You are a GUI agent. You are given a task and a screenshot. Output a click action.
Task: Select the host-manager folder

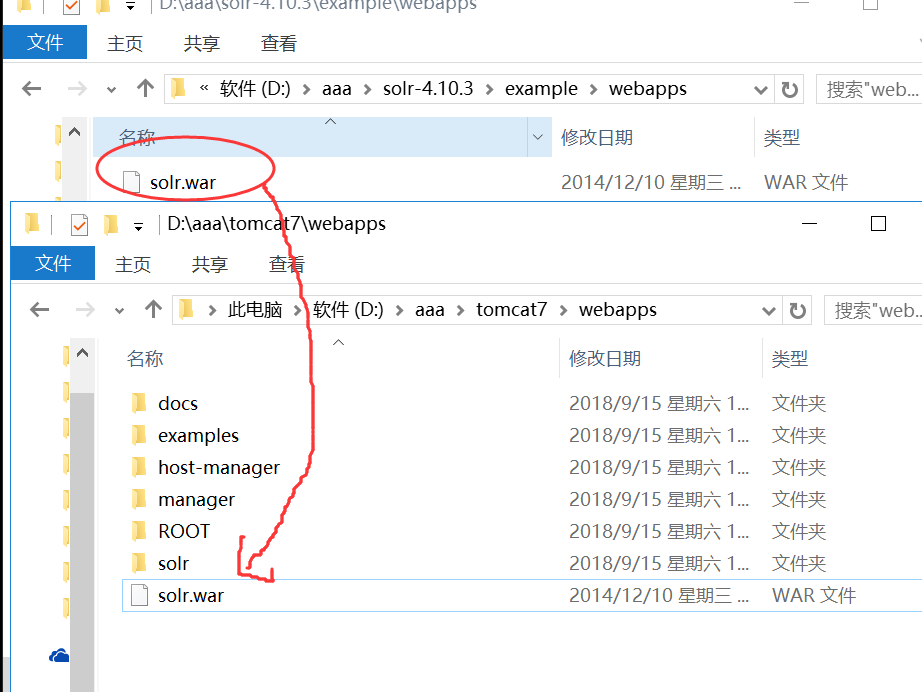pyautogui.click(x=219, y=467)
